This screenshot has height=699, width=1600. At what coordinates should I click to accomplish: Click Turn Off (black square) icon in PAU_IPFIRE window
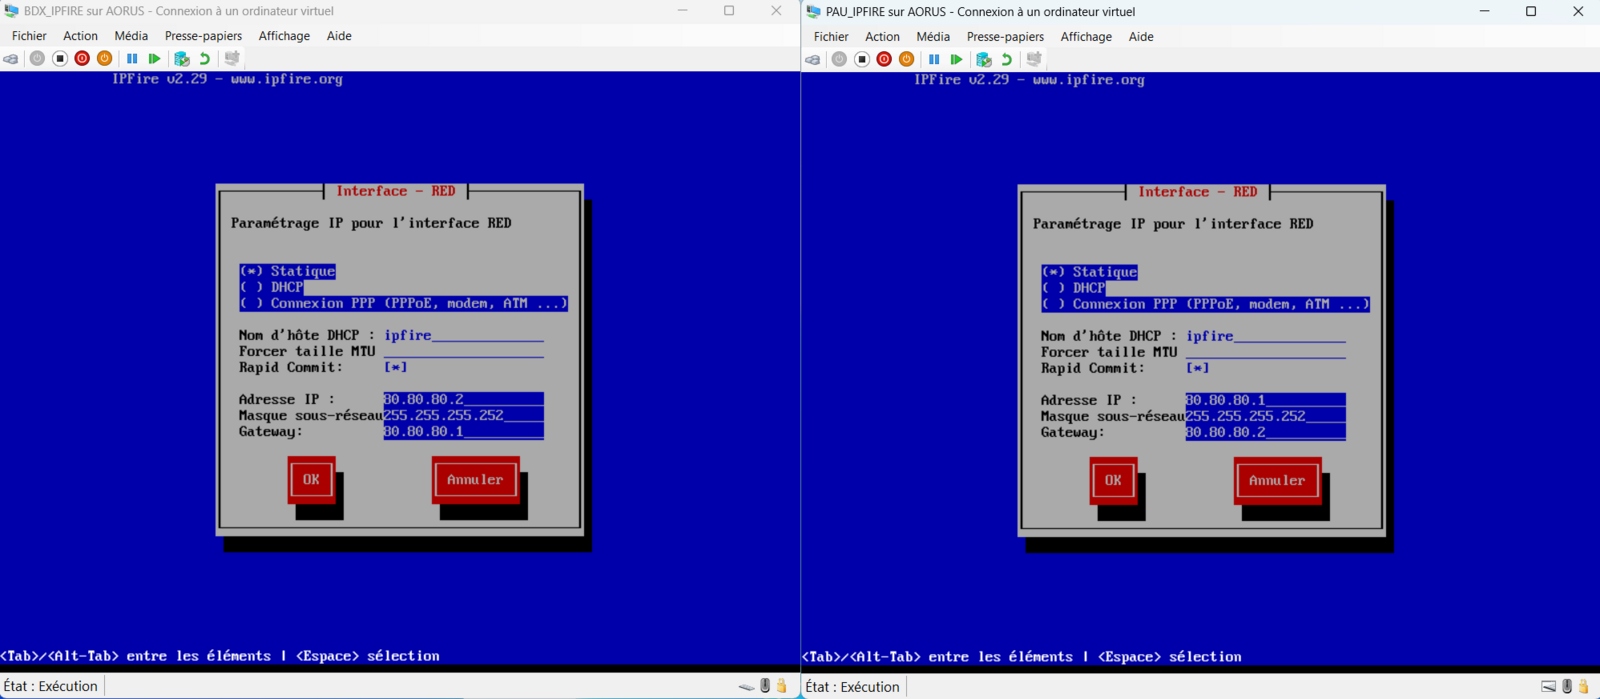tap(862, 60)
